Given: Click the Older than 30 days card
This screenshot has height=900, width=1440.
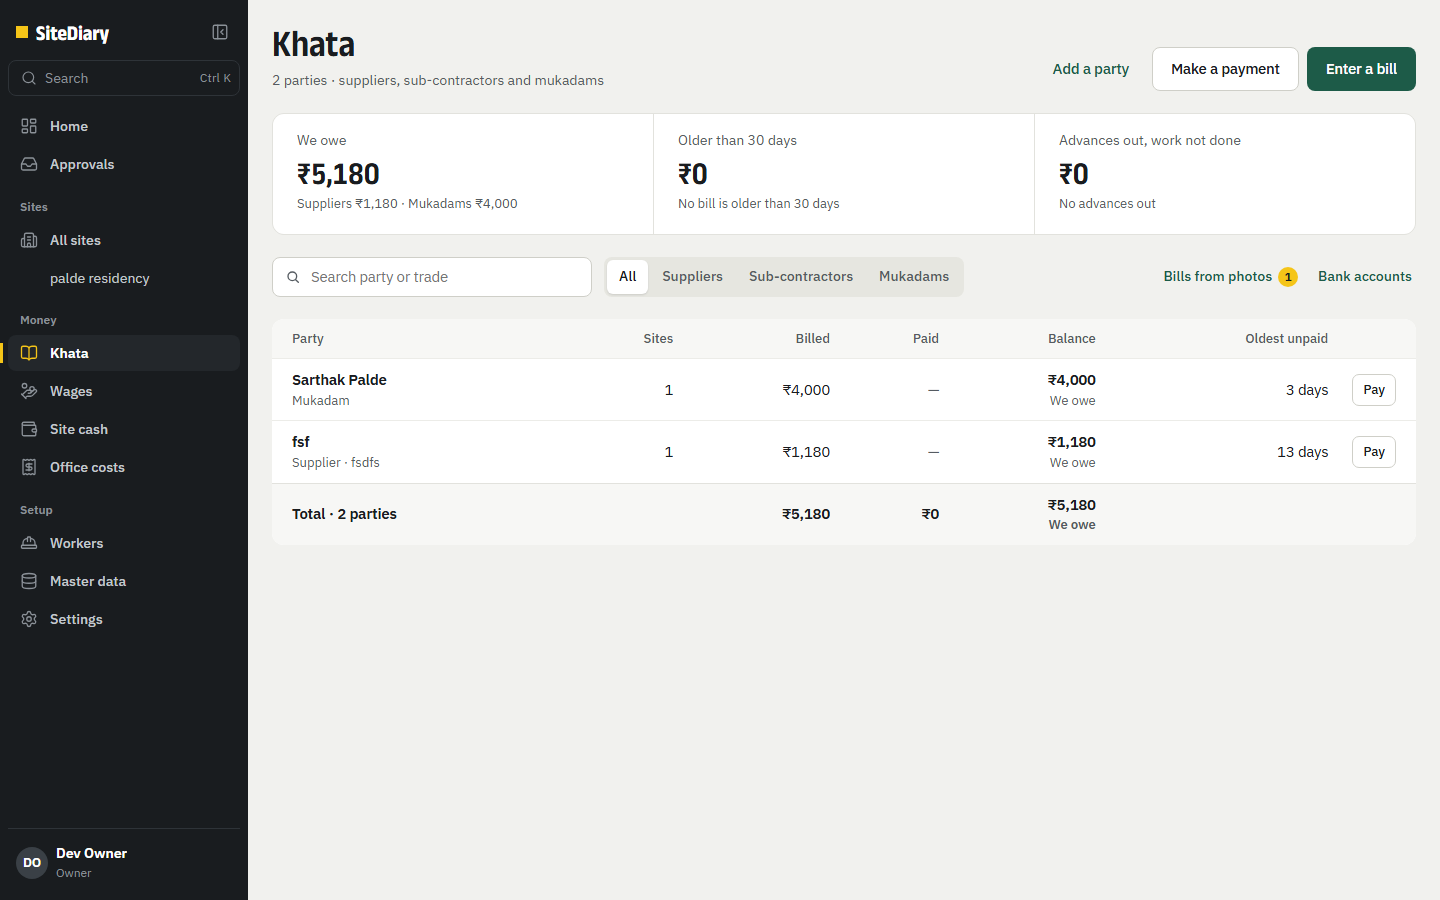Looking at the screenshot, I should click(844, 174).
